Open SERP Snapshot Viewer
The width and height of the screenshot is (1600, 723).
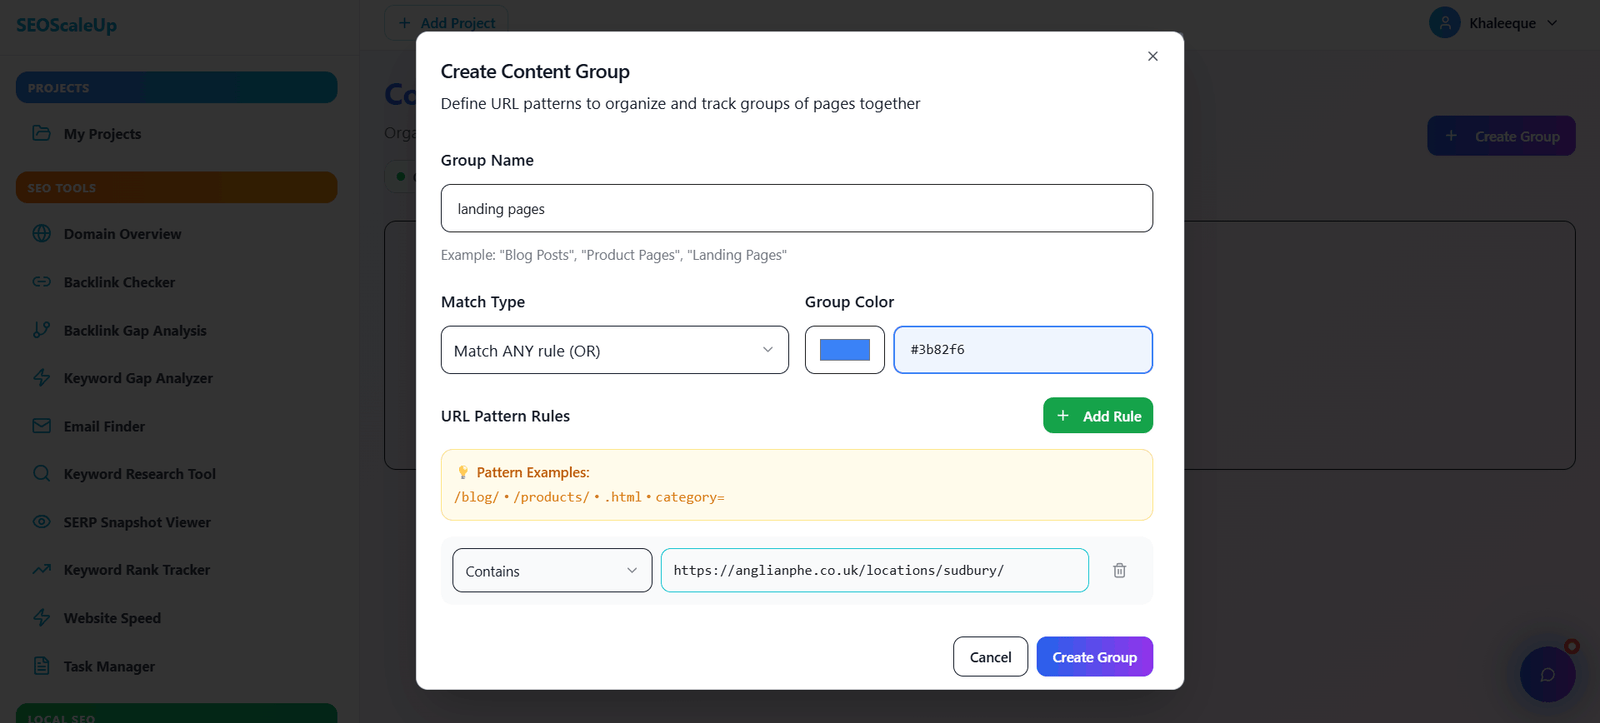click(x=137, y=522)
